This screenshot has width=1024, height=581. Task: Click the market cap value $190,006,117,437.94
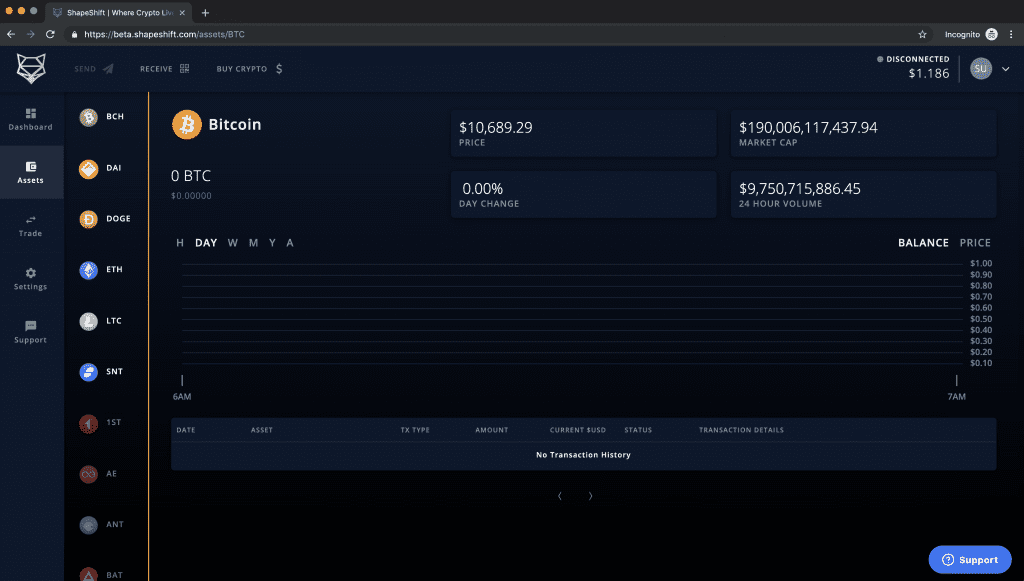[x=808, y=127]
